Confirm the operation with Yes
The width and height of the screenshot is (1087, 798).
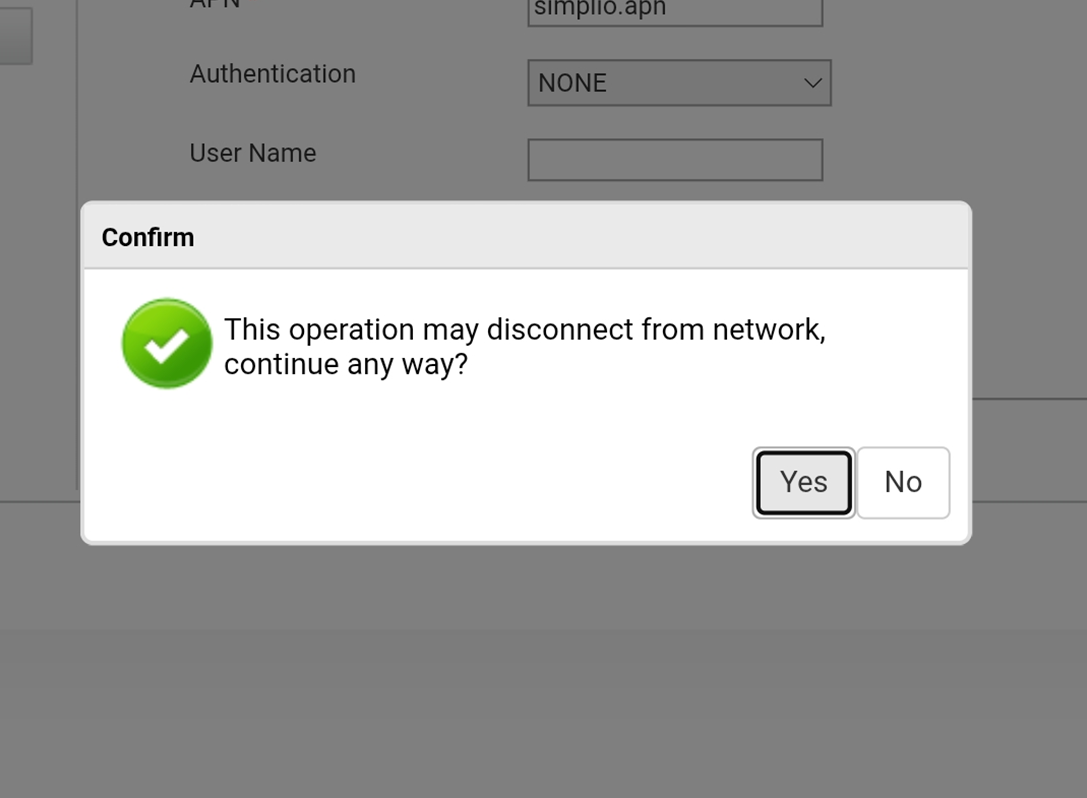point(803,483)
